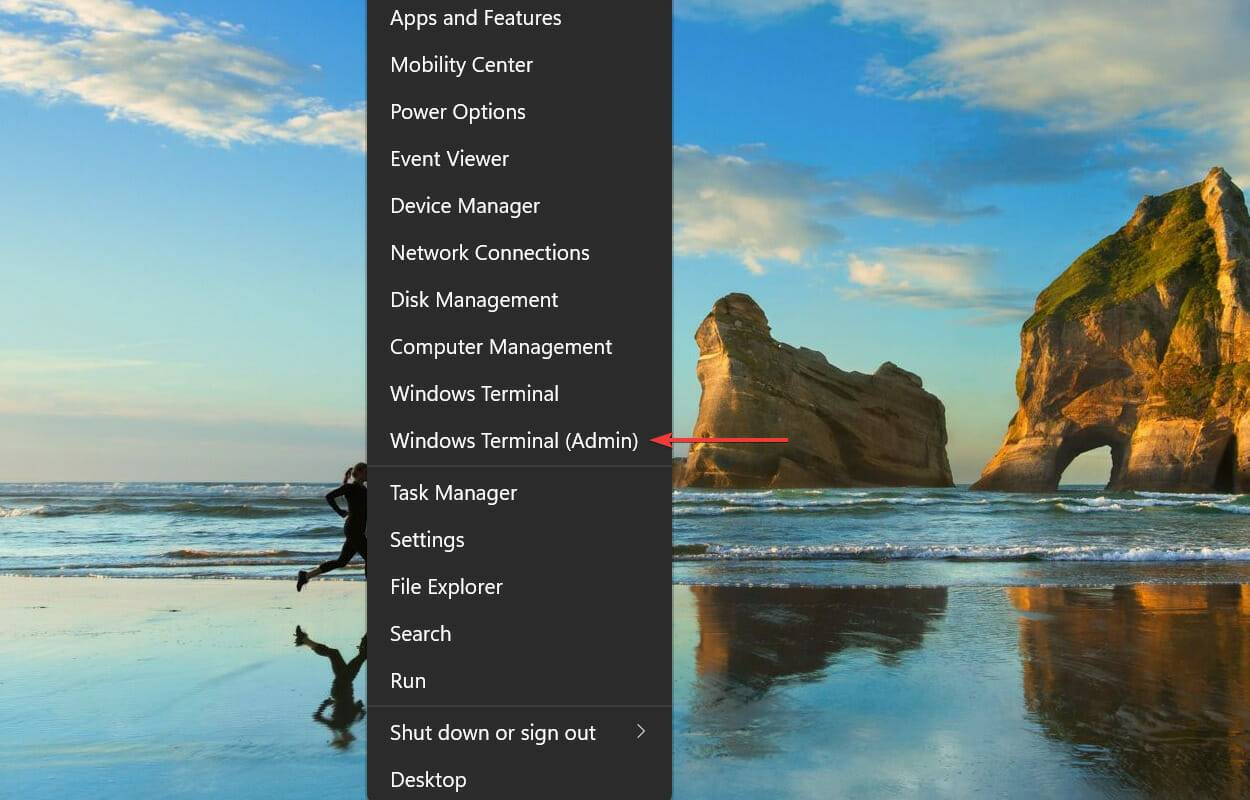Launch Computer Management
The width and height of the screenshot is (1250, 800).
[500, 346]
